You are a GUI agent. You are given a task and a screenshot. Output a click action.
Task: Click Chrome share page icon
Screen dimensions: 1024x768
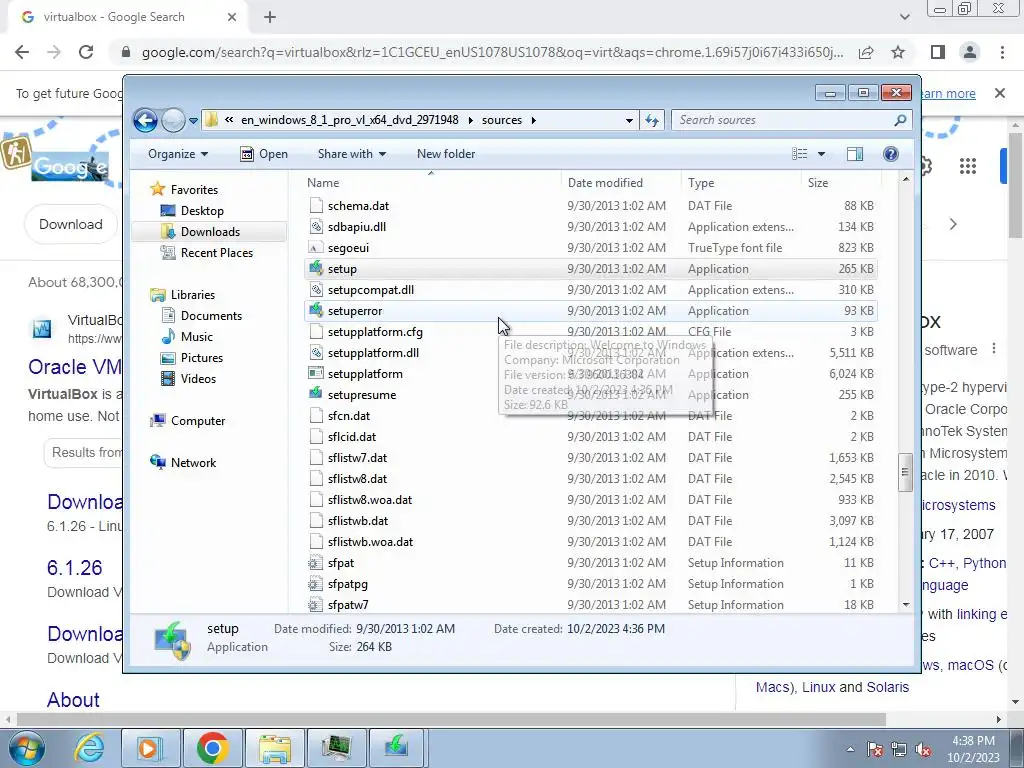tap(866, 52)
